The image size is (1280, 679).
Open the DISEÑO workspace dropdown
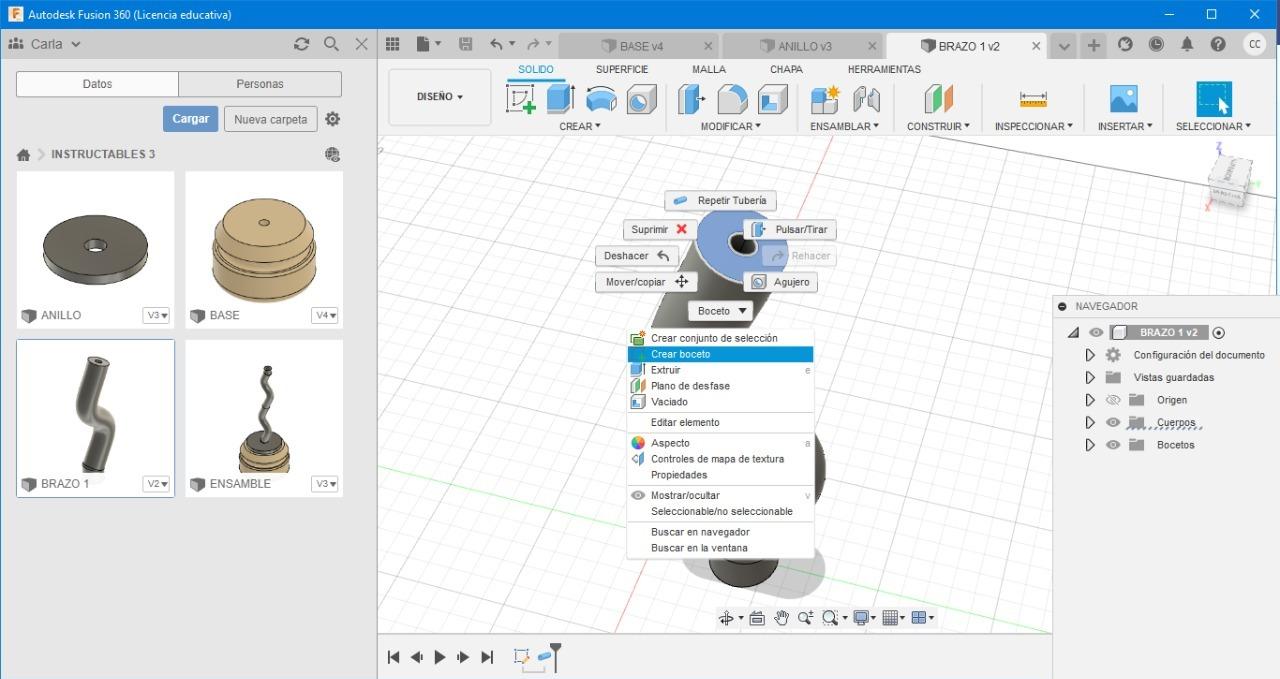pyautogui.click(x=440, y=97)
